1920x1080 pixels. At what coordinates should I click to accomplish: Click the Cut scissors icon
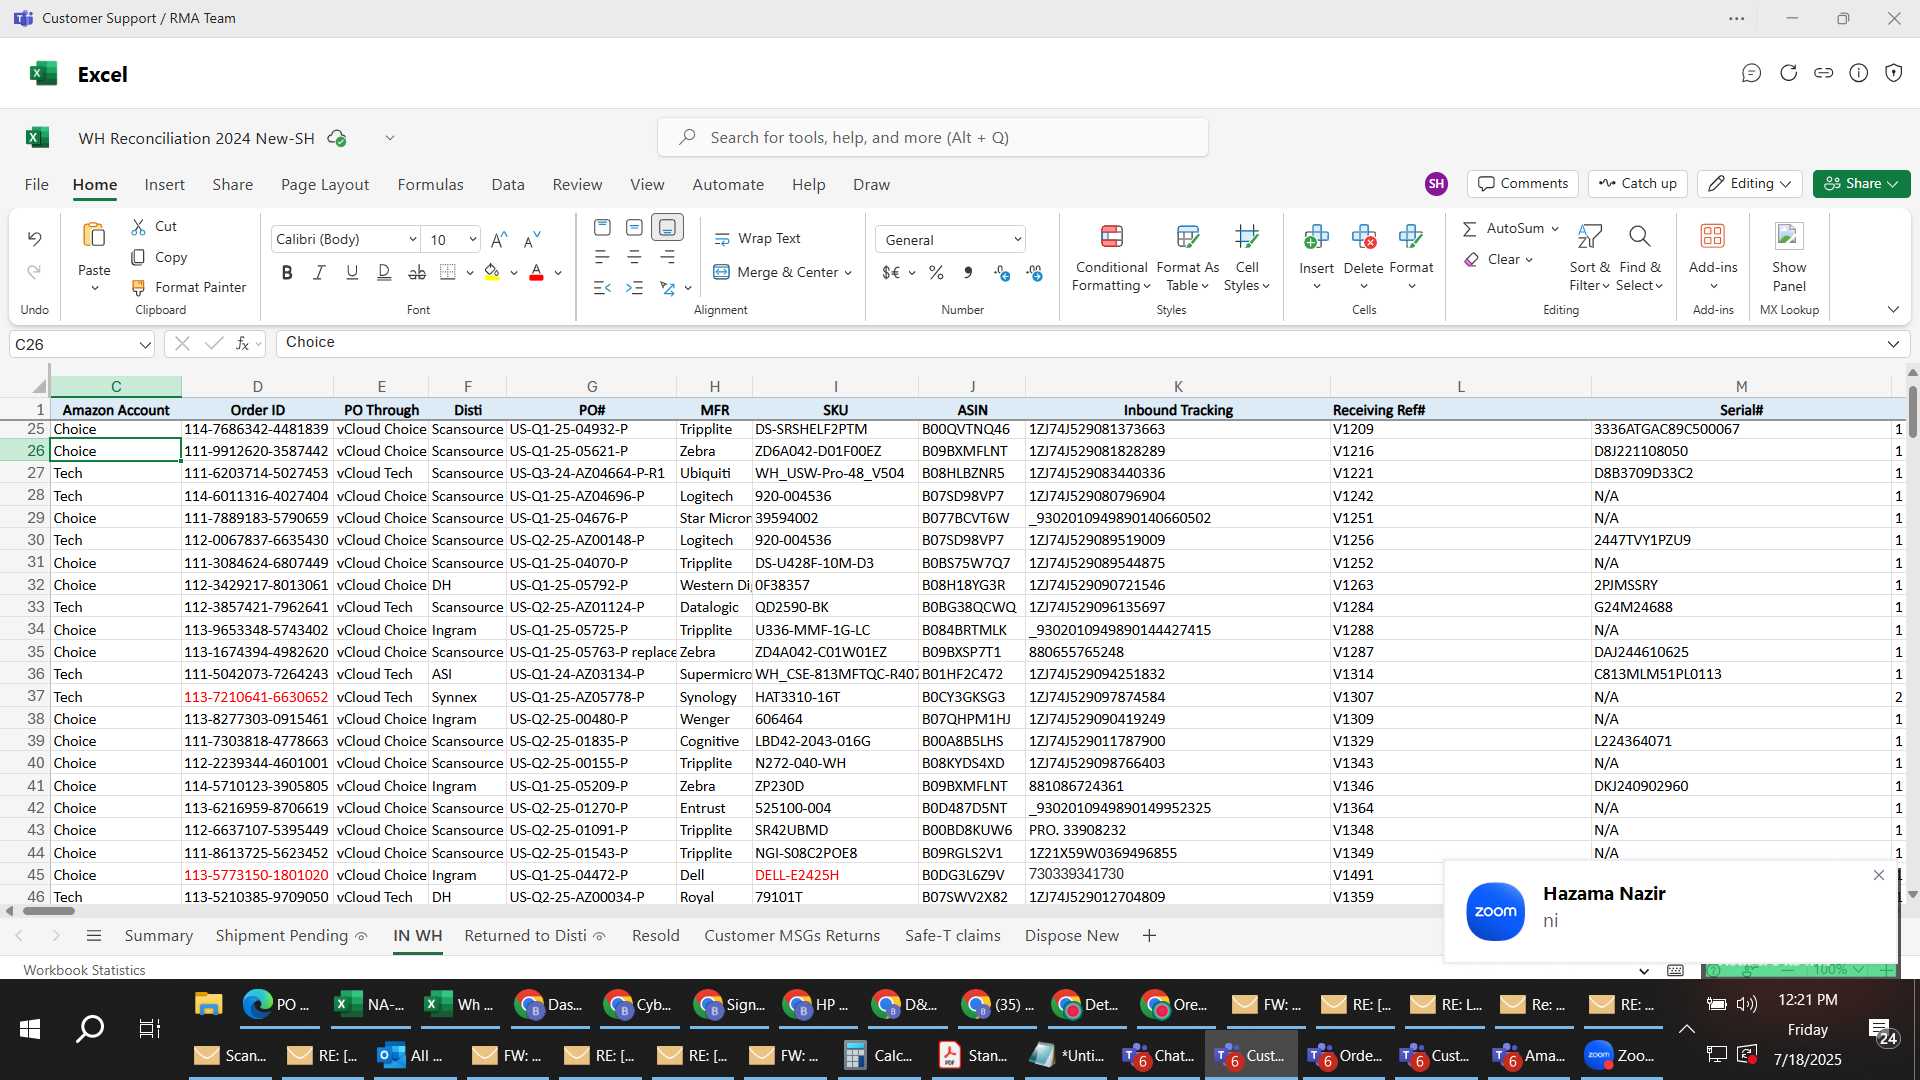[139, 227]
